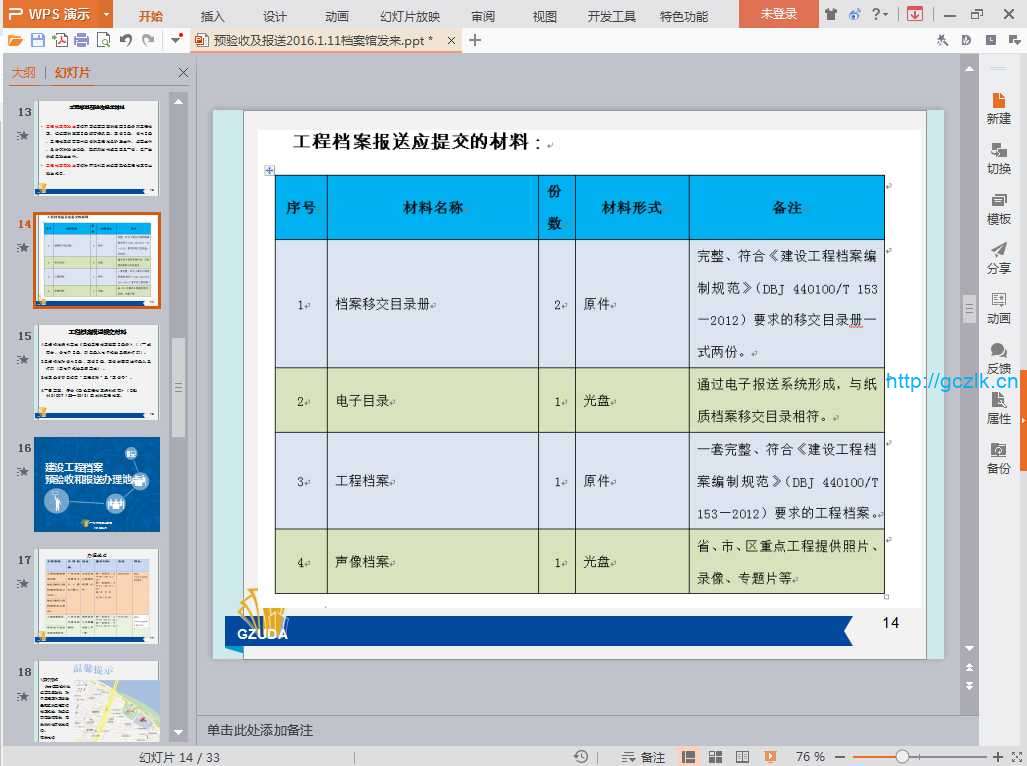Click the 新建 (New) icon in right sidebar
The height and width of the screenshot is (766, 1027).
click(x=998, y=107)
